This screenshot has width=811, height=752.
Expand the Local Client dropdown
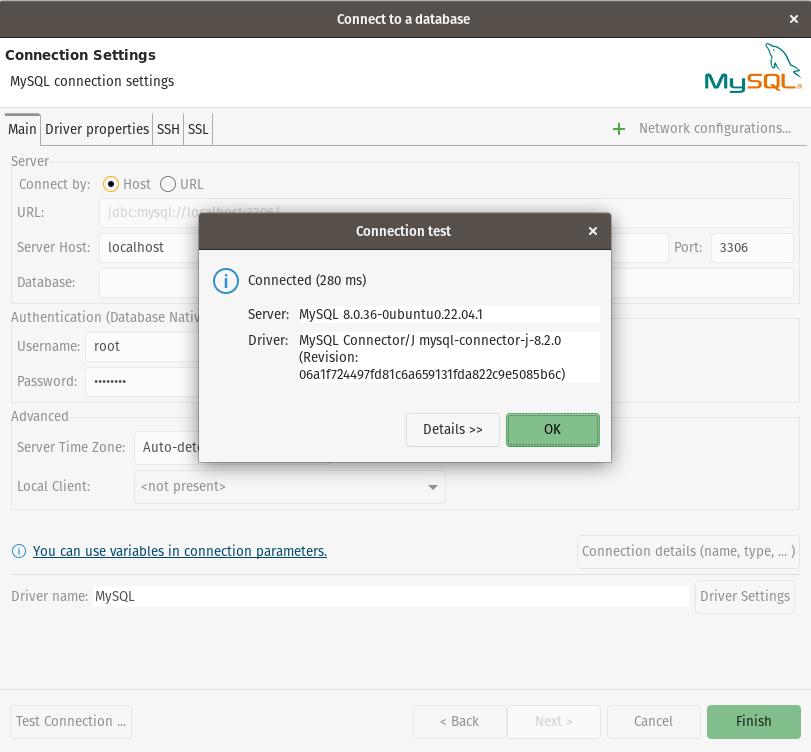point(432,487)
